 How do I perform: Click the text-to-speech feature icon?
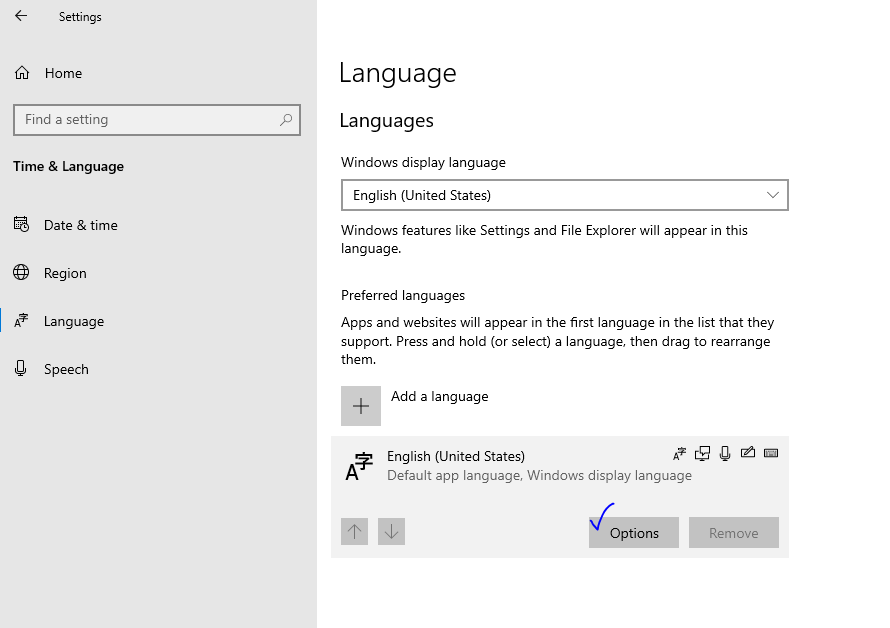point(703,454)
